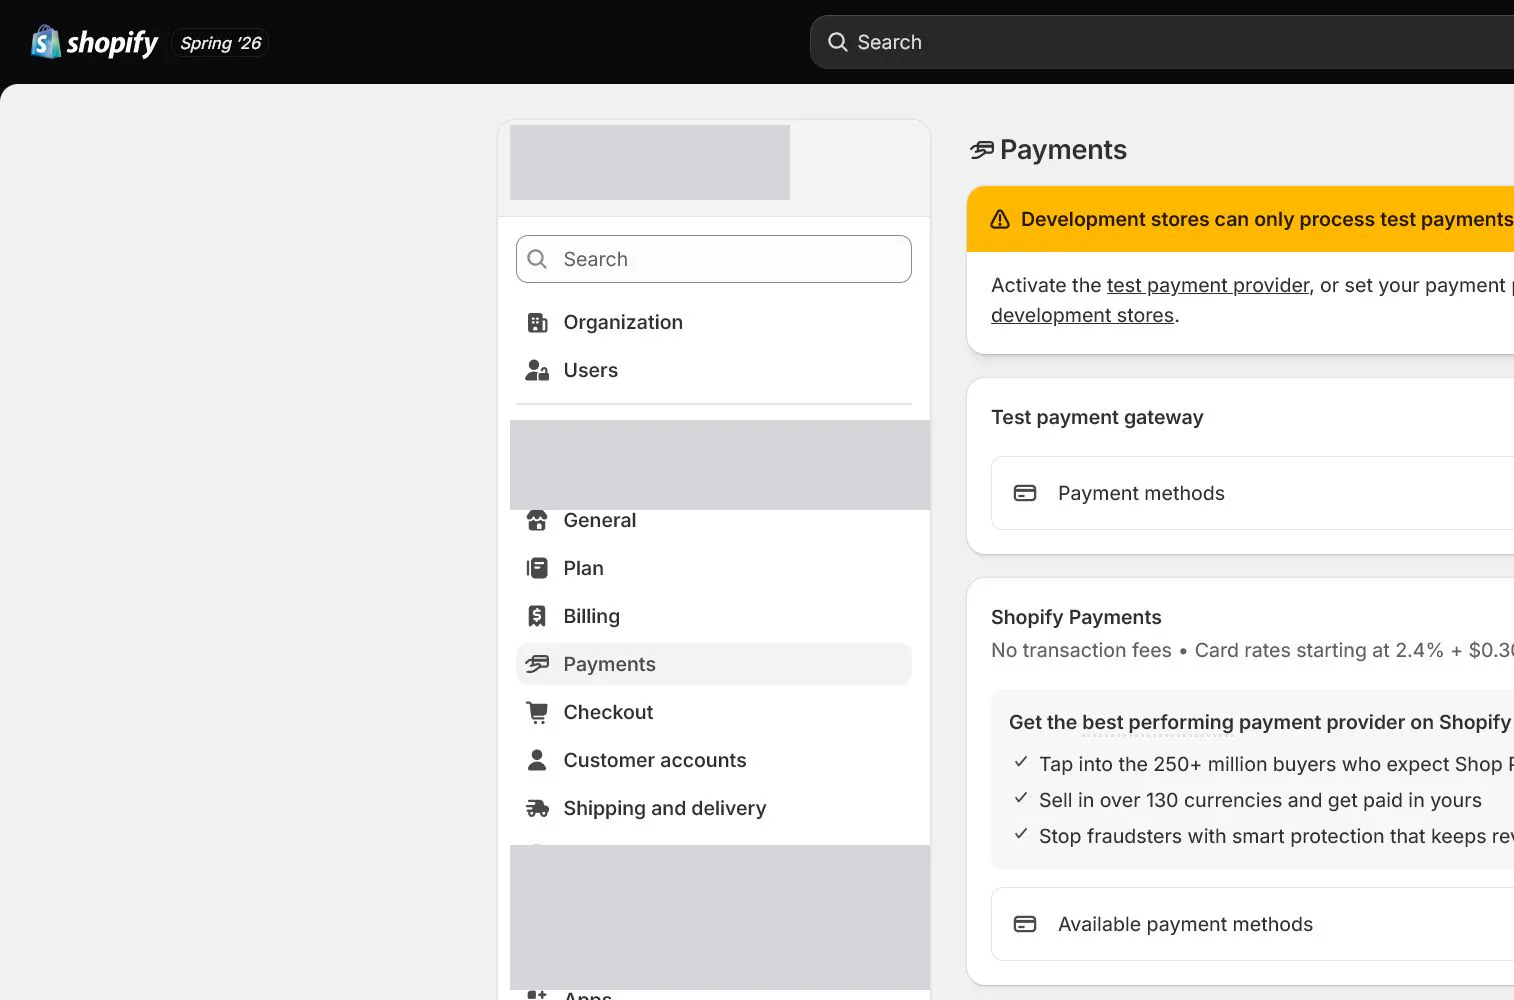Click the Test payment gateway heading
This screenshot has height=1000, width=1514.
(x=1097, y=417)
